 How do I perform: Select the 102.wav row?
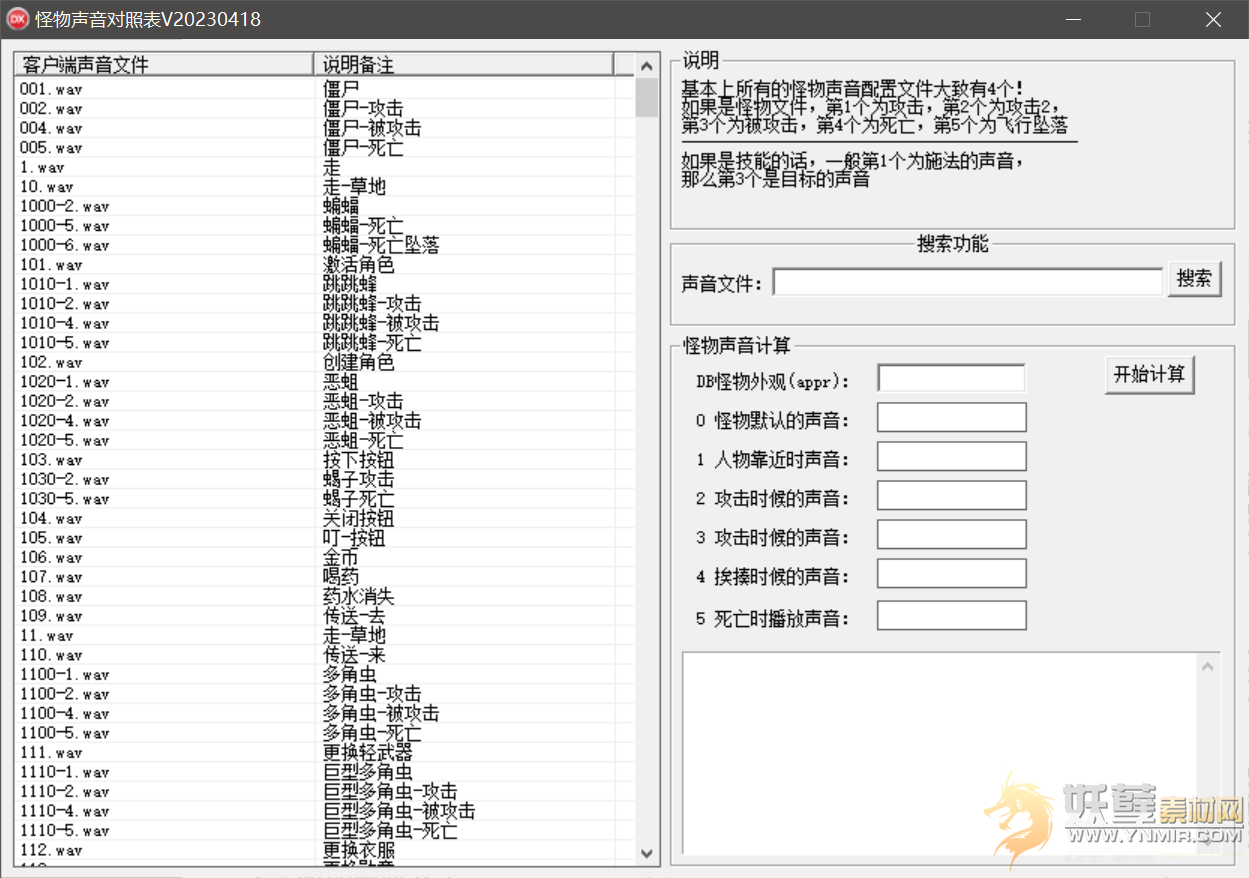click(325, 362)
